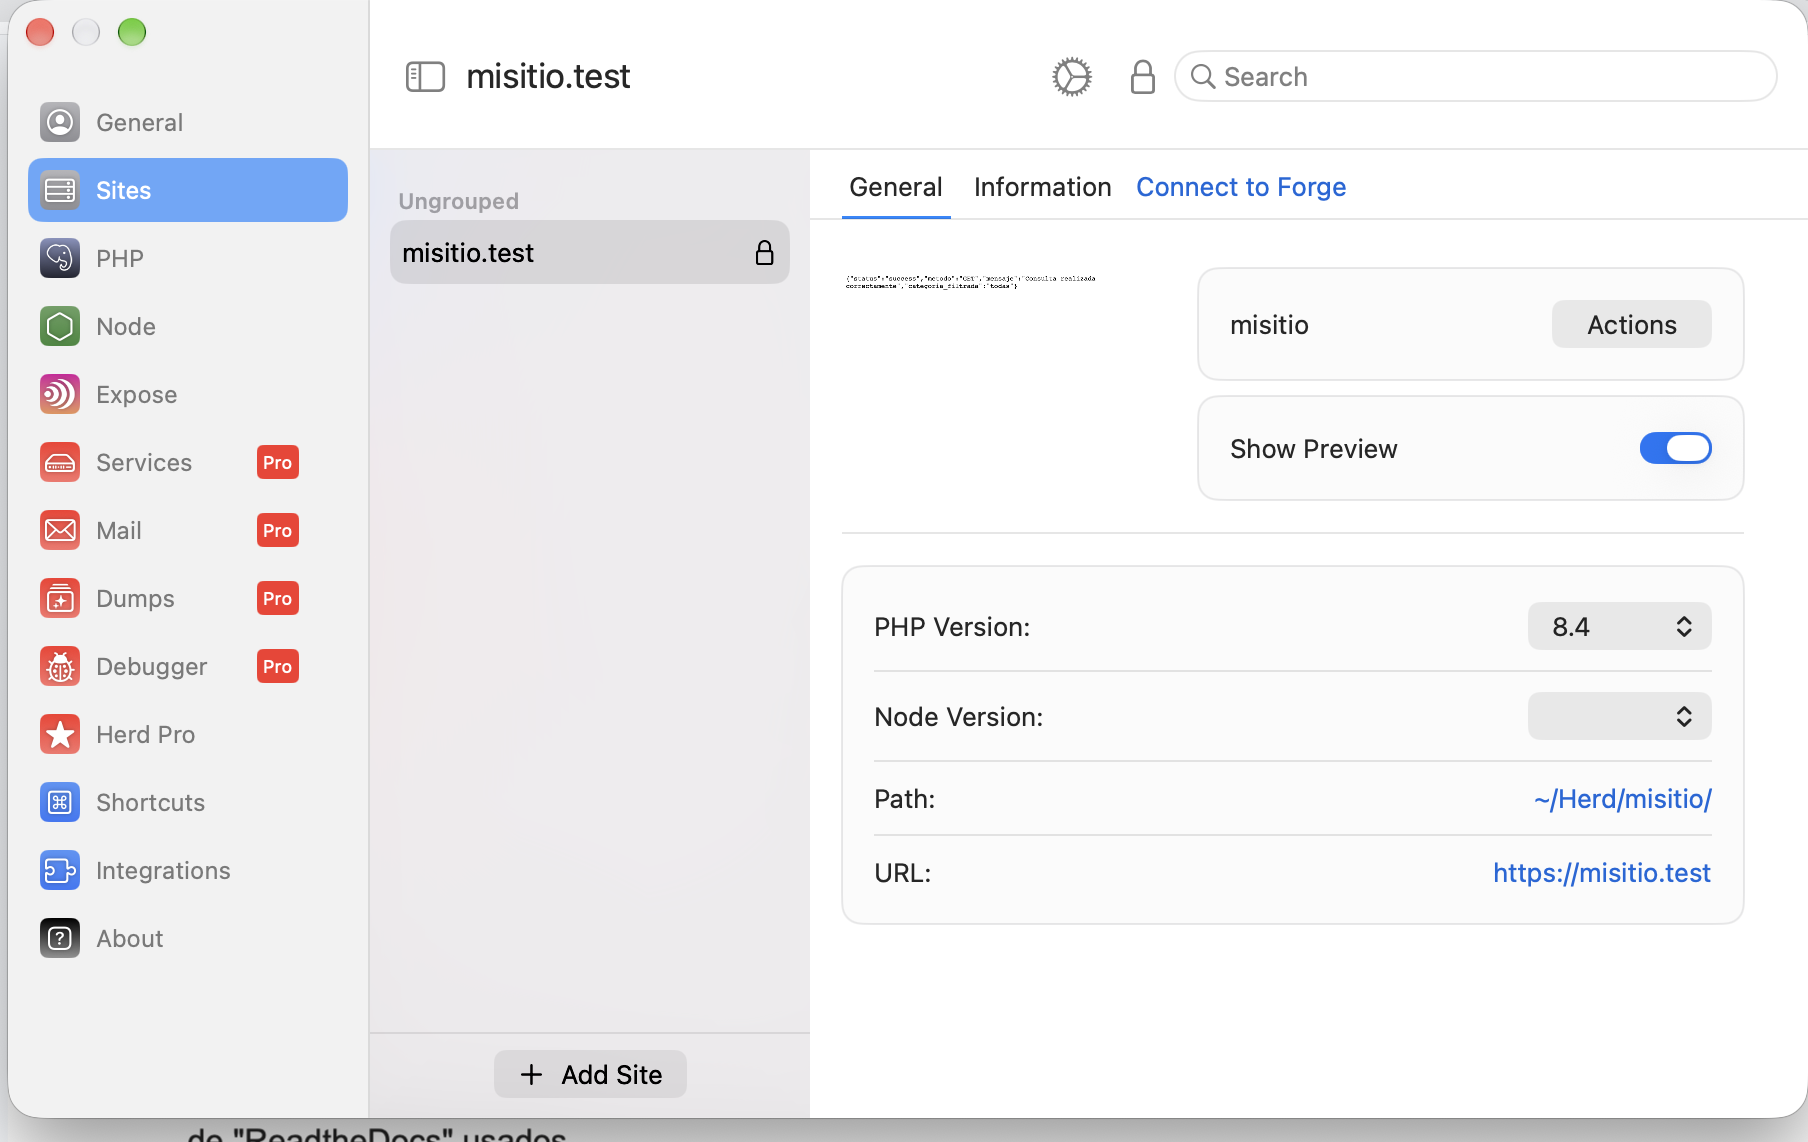Open the Services sidebar item

[188, 462]
